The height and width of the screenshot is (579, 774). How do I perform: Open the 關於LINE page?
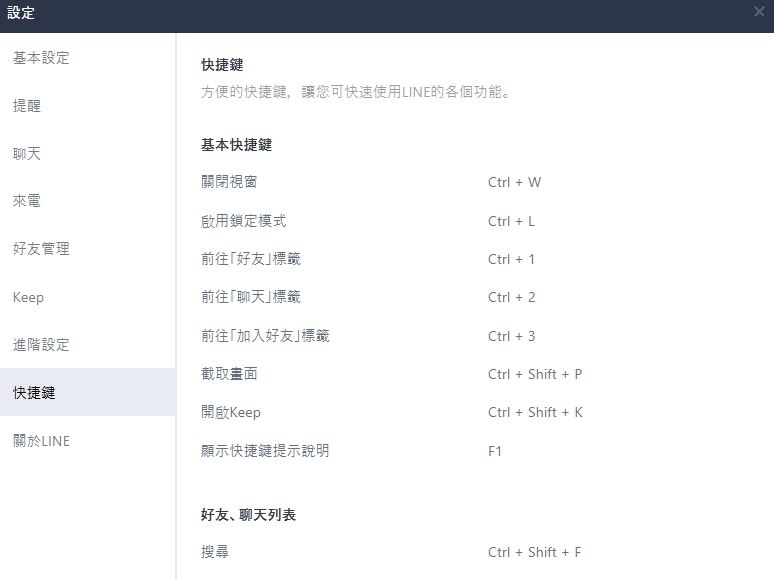pos(41,441)
